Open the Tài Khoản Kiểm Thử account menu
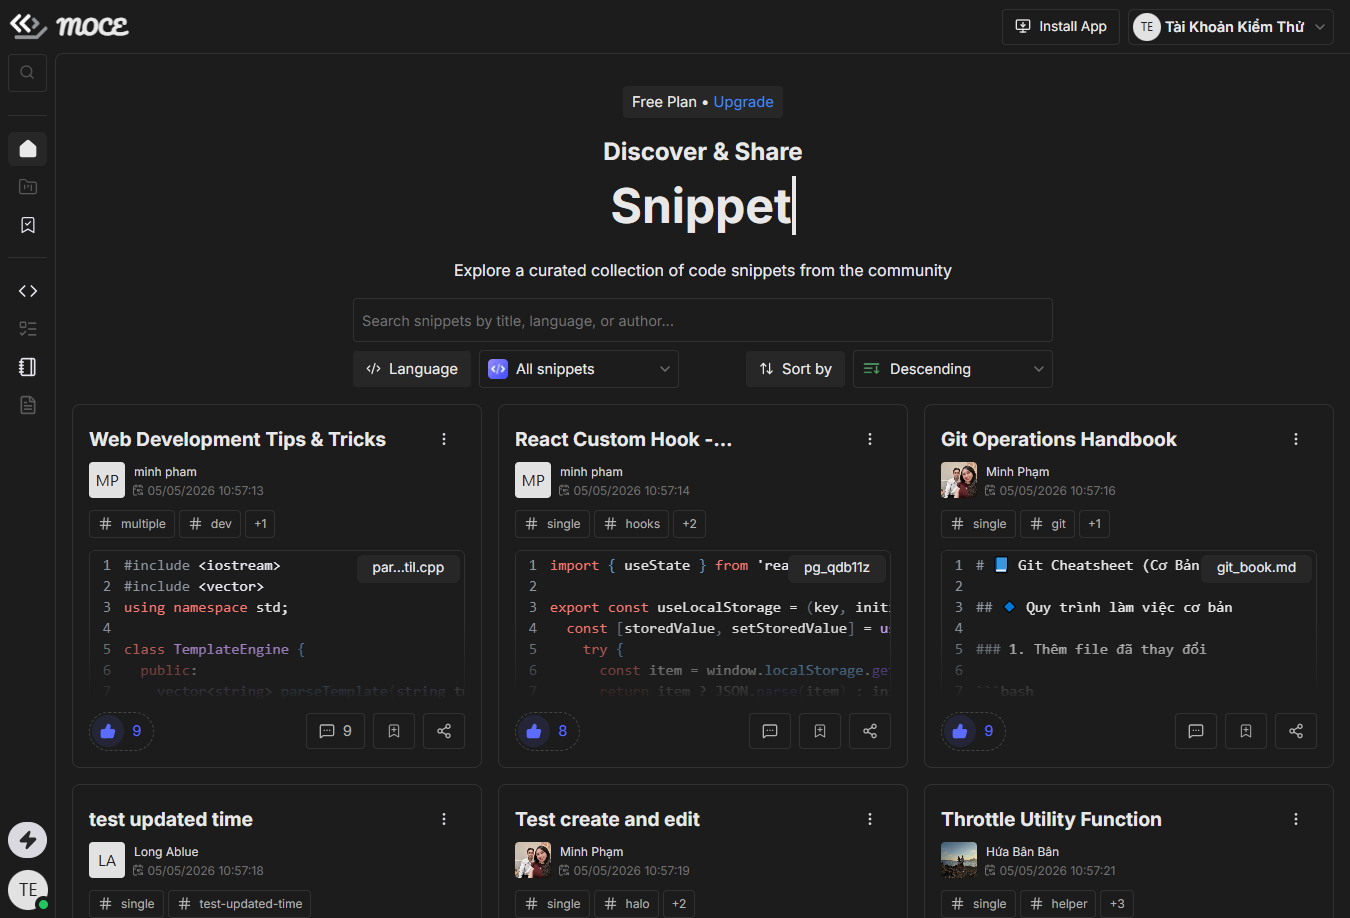 [x=1231, y=27]
